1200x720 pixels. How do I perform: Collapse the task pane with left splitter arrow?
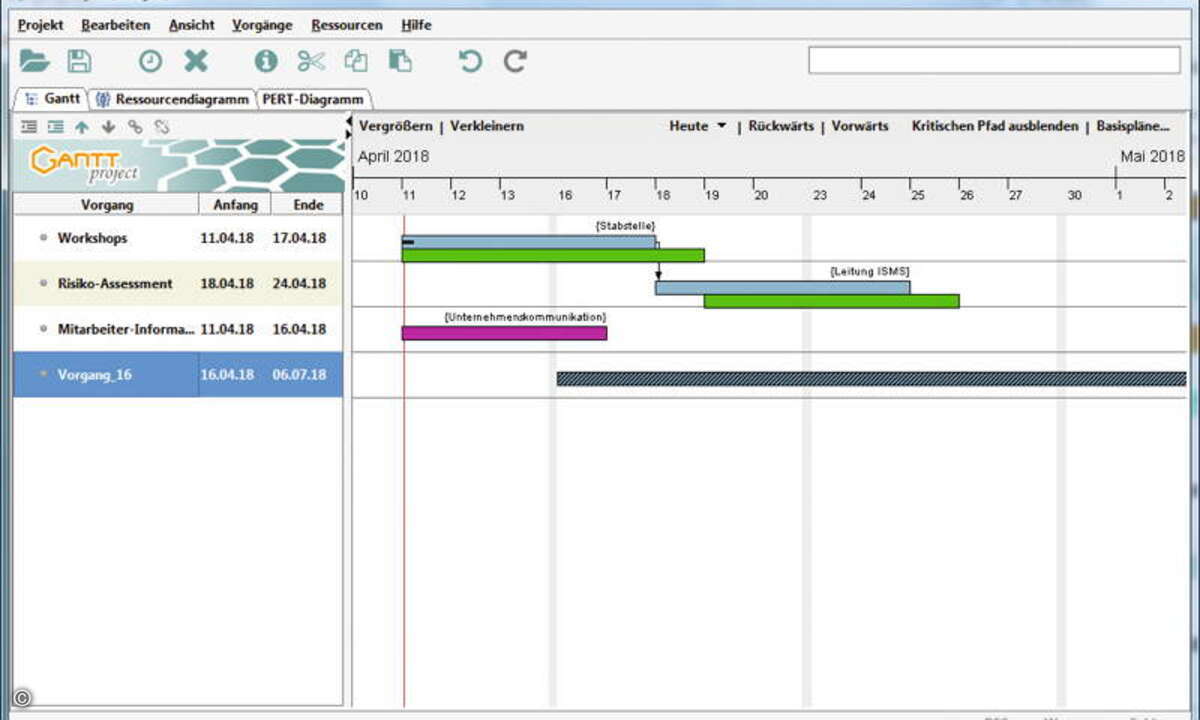tap(349, 121)
